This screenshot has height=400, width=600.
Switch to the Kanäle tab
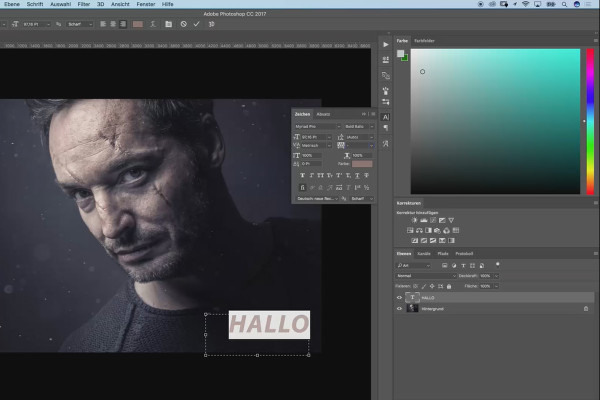point(424,254)
